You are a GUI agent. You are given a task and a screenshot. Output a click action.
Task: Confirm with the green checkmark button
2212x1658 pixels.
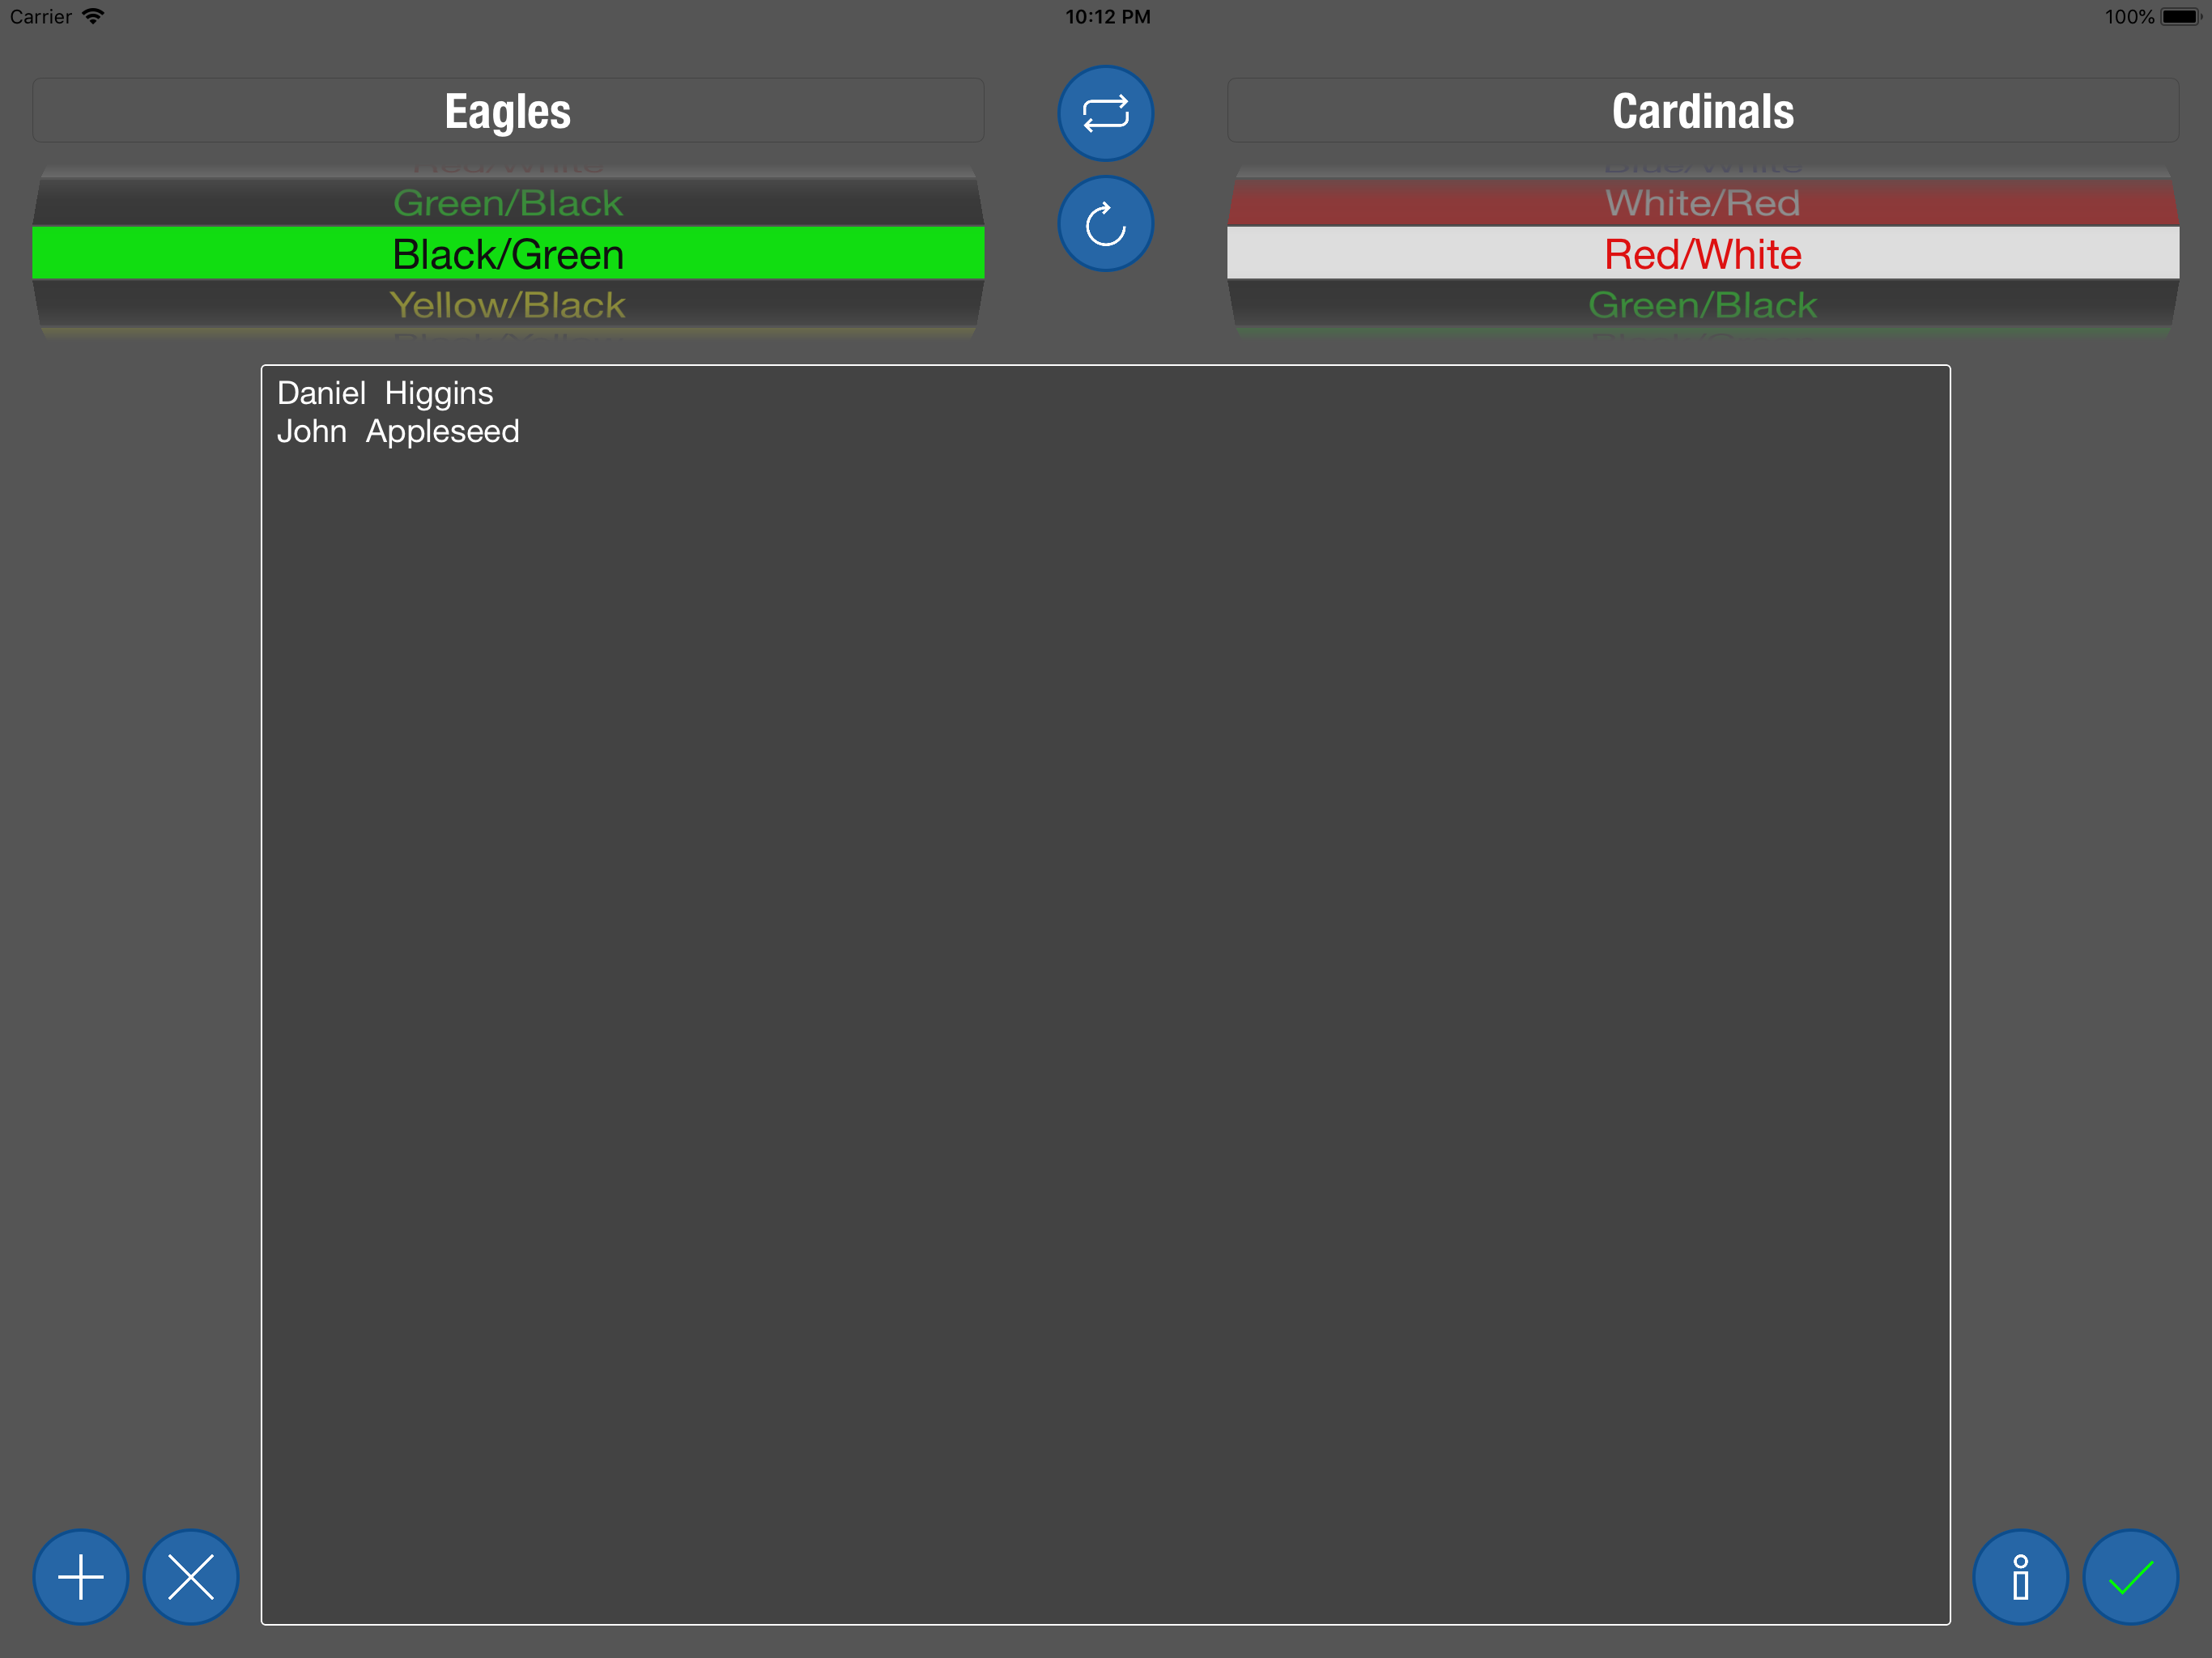2130,1577
